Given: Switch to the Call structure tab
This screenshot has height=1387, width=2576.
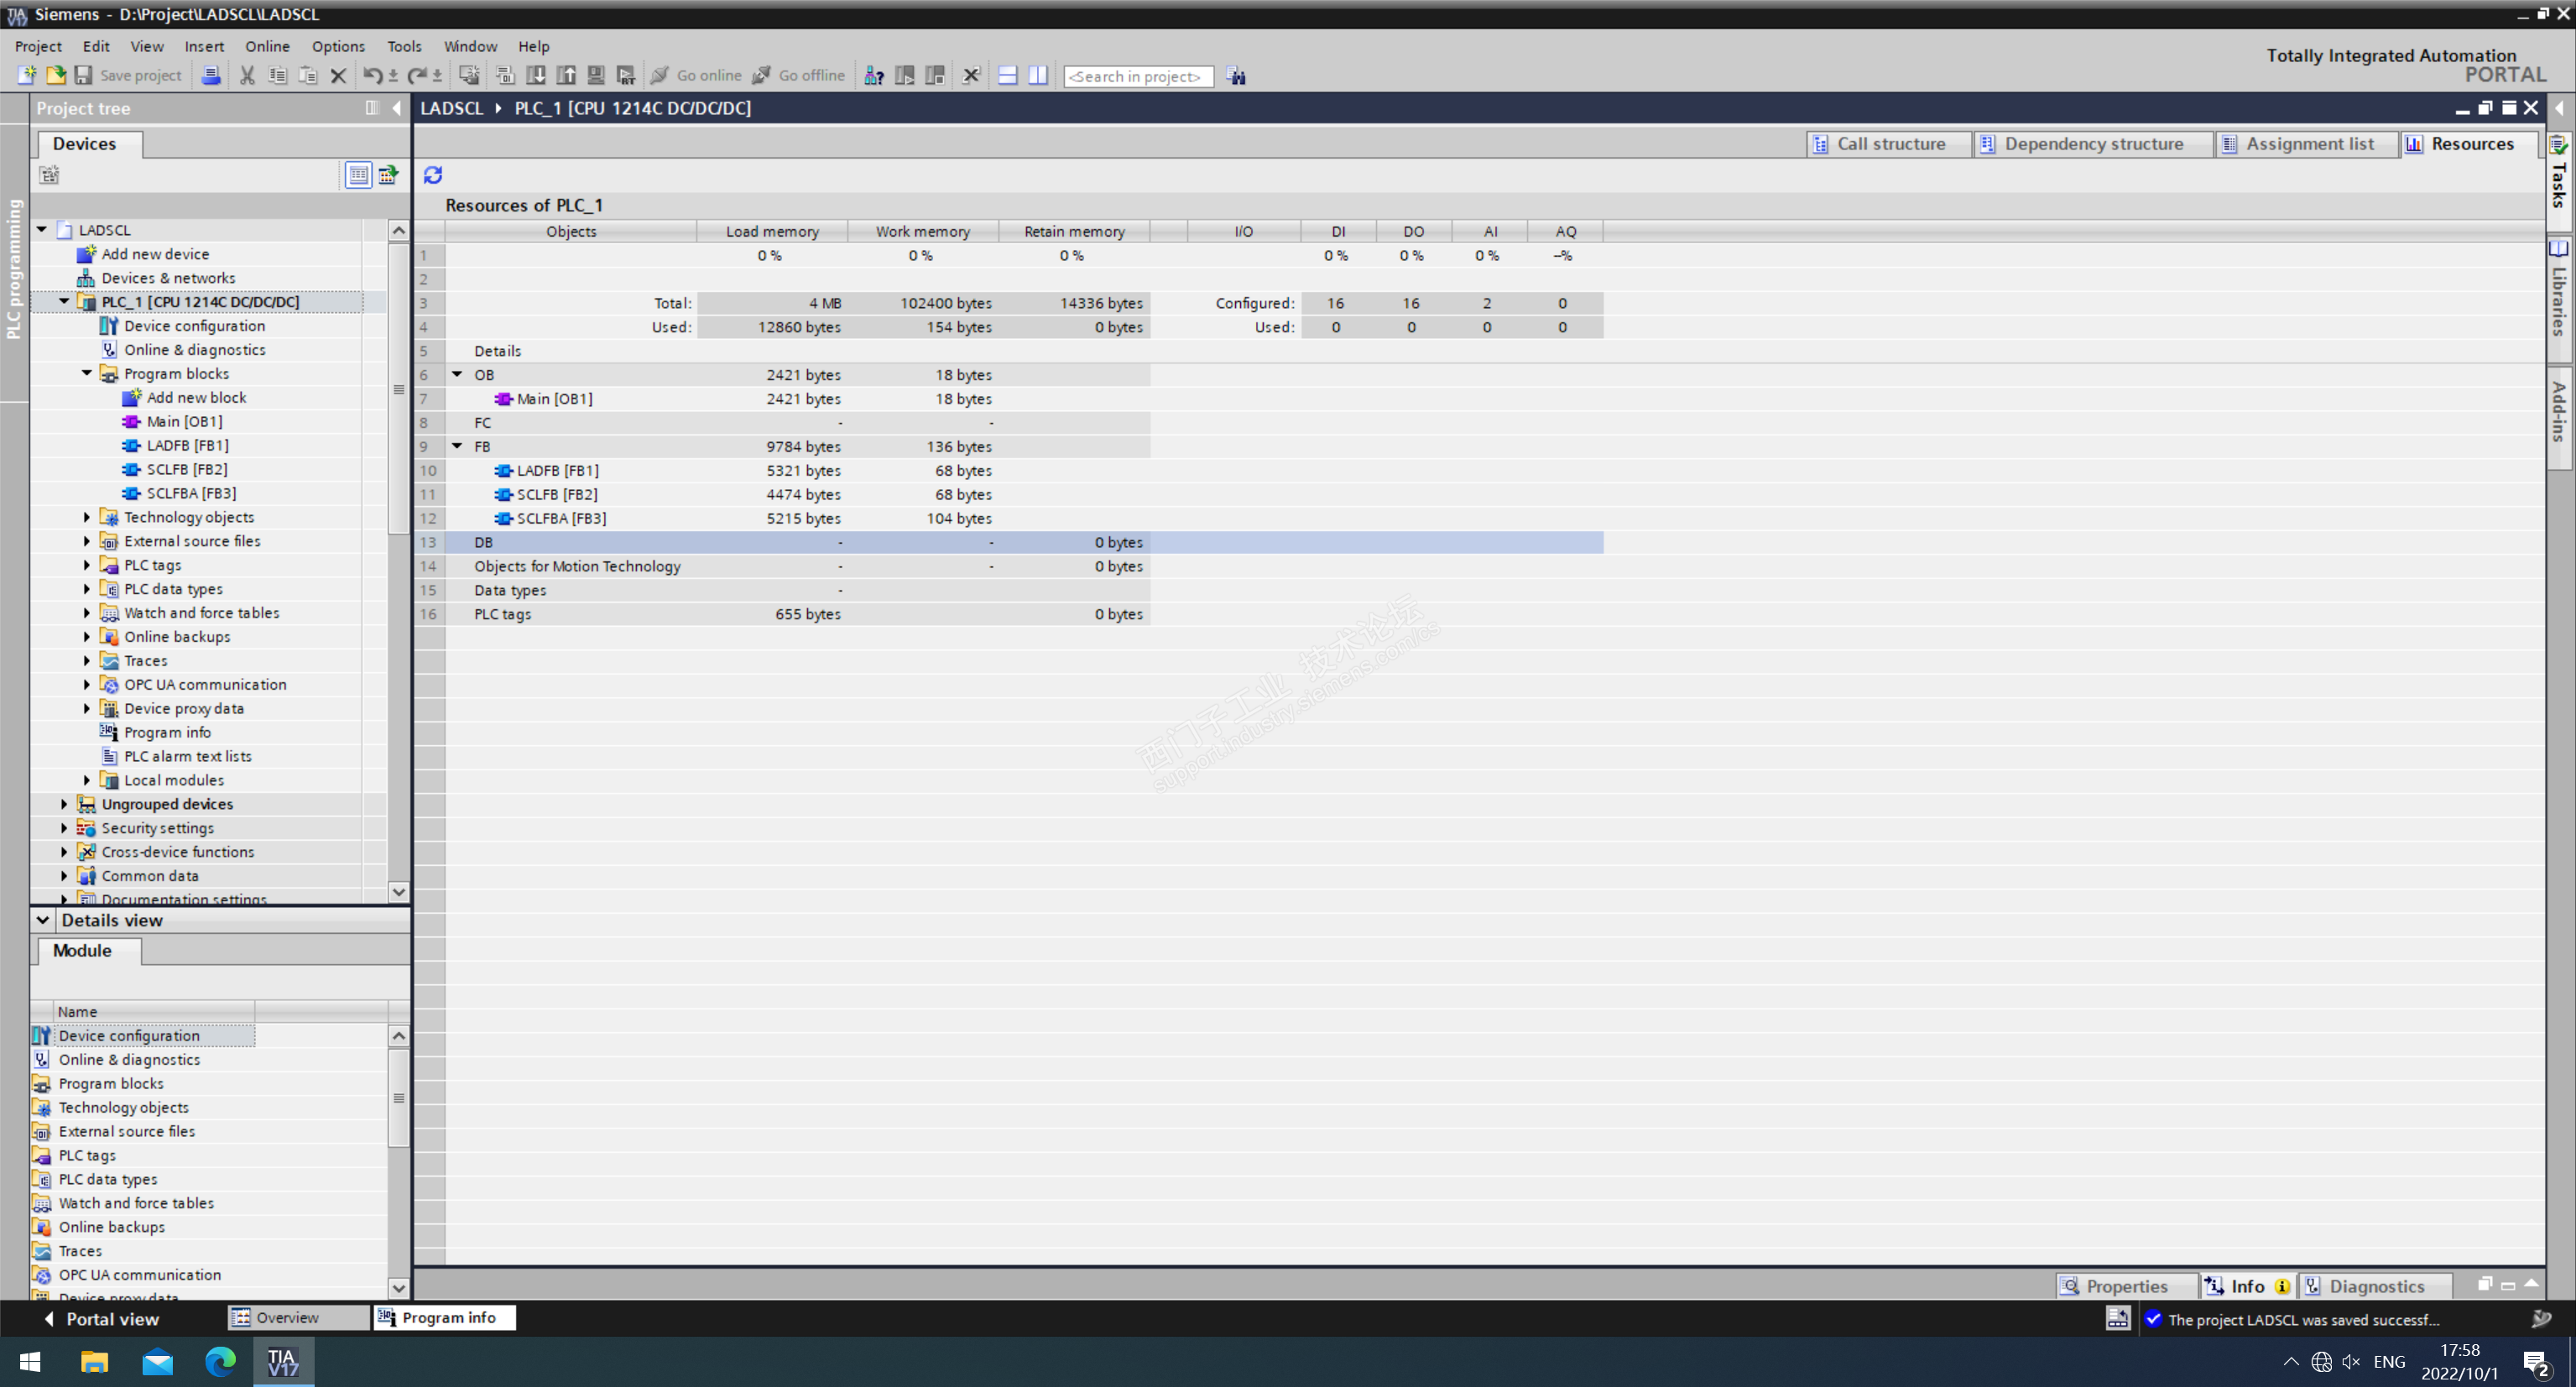Looking at the screenshot, I should point(1888,144).
